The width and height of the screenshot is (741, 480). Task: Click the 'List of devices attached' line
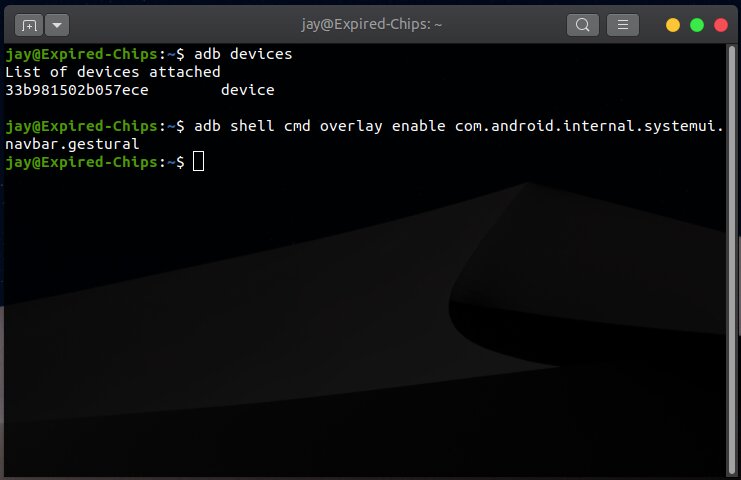[112, 72]
